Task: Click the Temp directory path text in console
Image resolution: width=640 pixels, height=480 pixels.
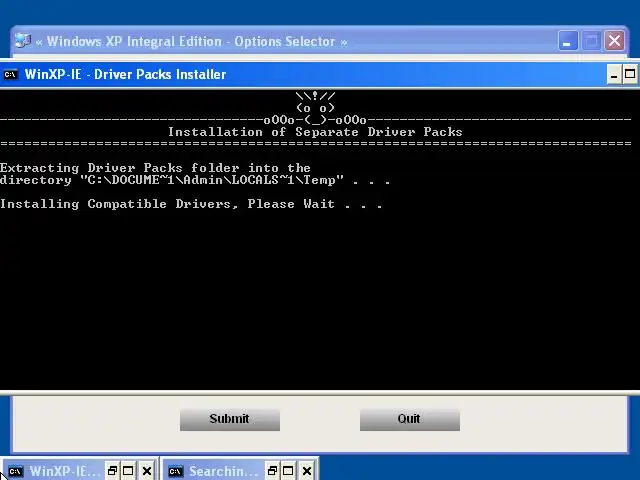Action: click(212, 180)
